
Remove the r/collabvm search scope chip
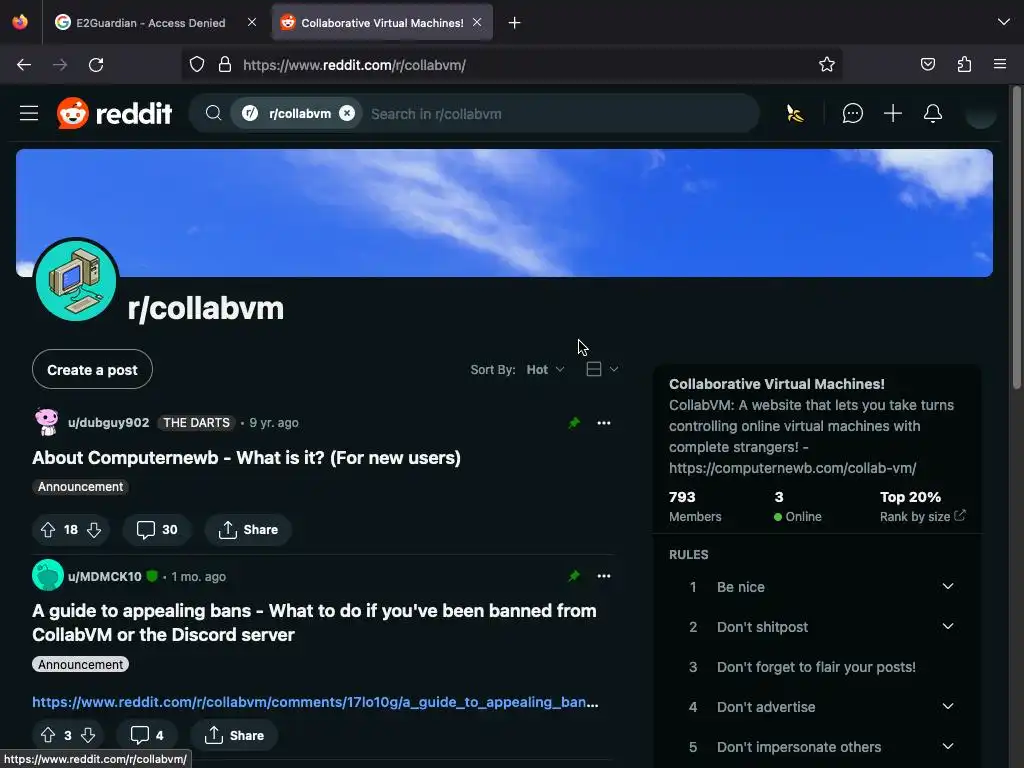click(x=347, y=114)
